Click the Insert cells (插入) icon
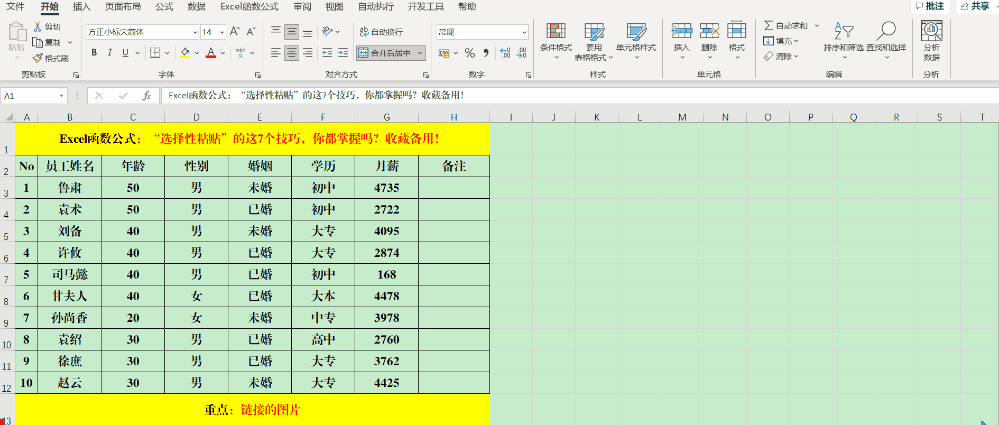The height and width of the screenshot is (425, 999). pyautogui.click(x=682, y=31)
